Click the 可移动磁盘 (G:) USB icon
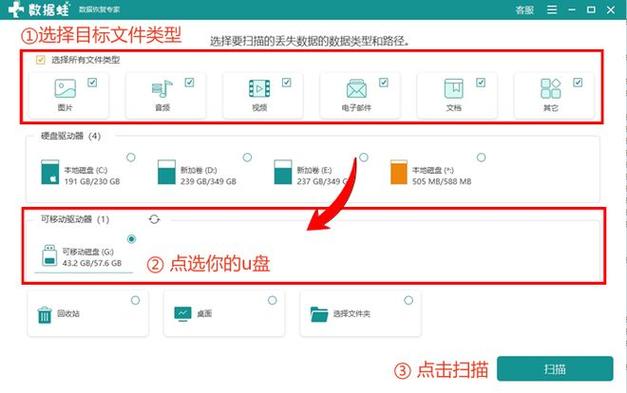 tap(50, 255)
